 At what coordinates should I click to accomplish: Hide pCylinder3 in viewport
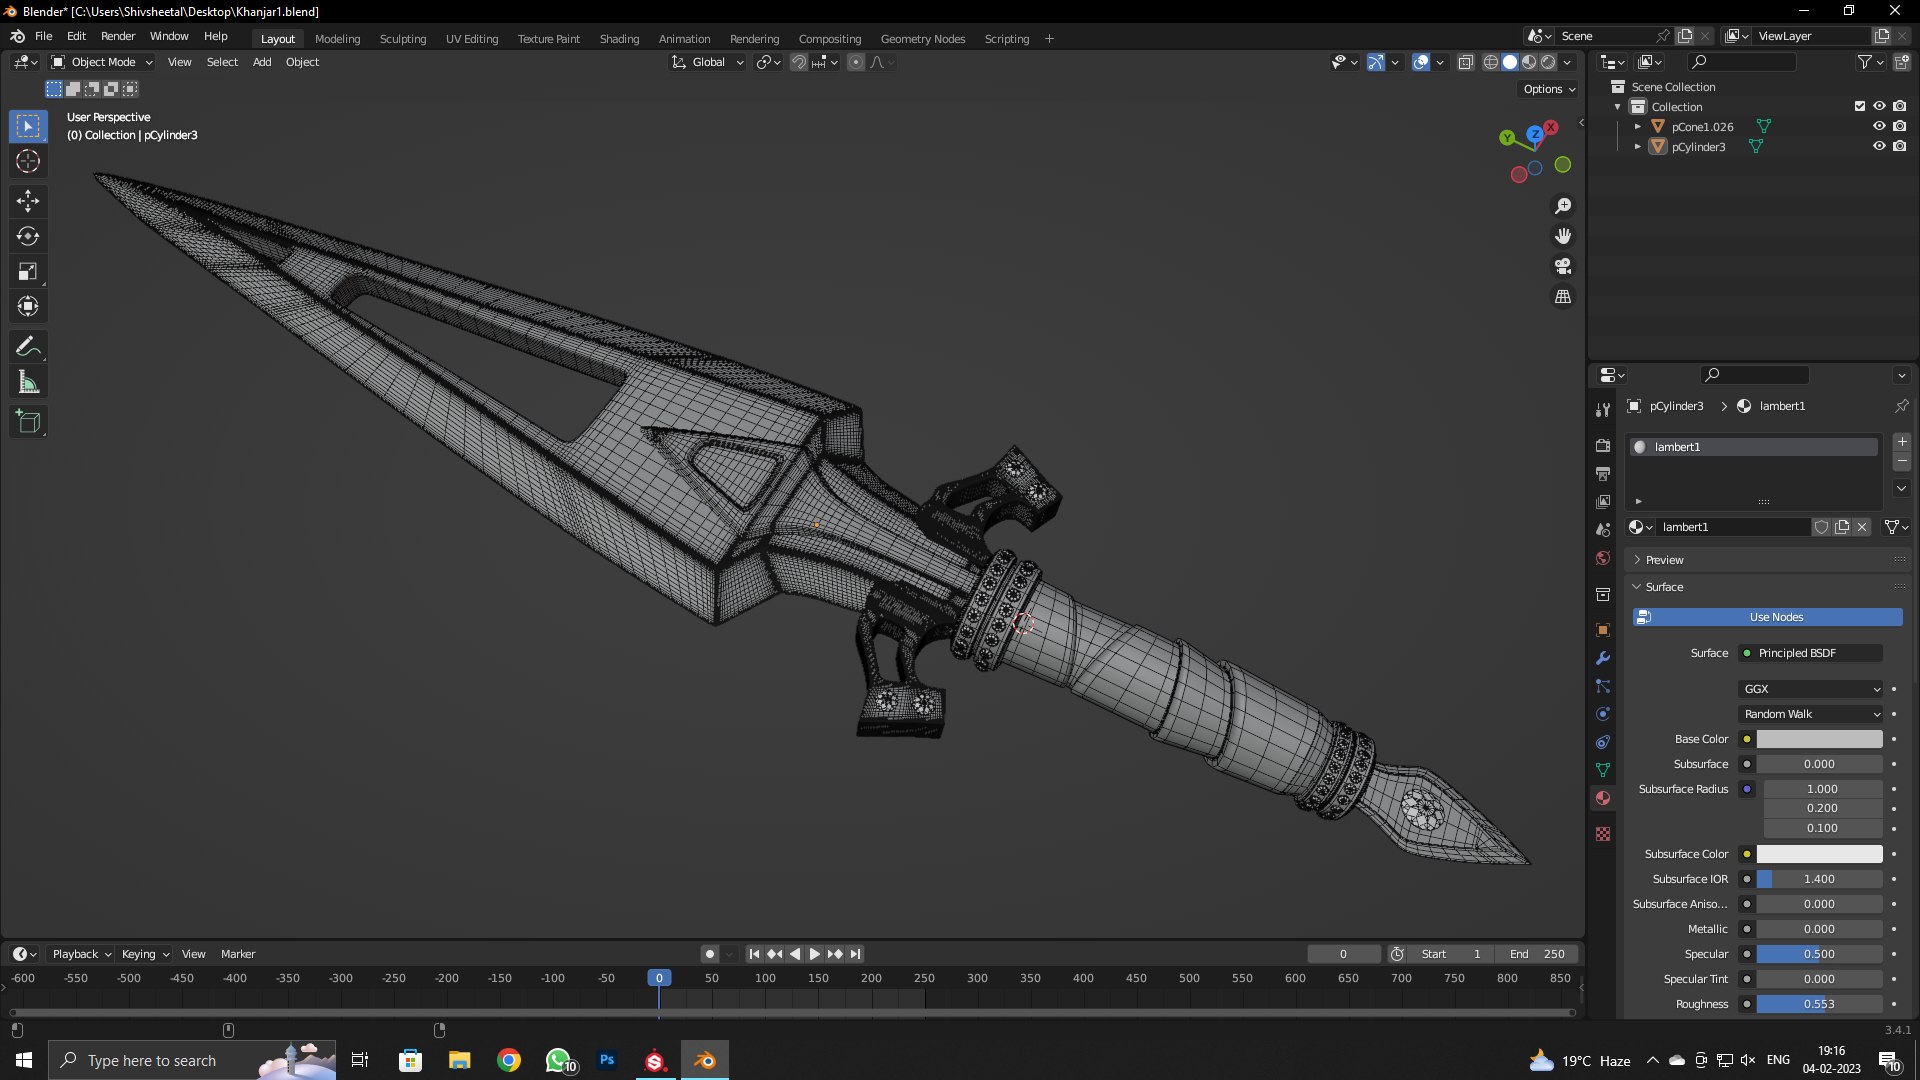pyautogui.click(x=1879, y=146)
